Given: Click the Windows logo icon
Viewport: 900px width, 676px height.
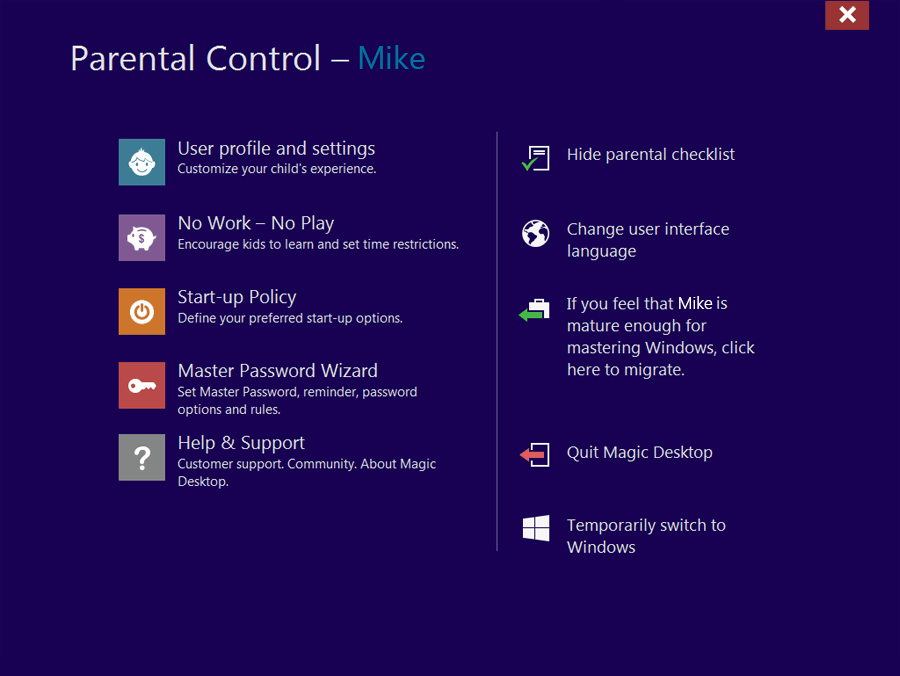Looking at the screenshot, I should click(536, 528).
